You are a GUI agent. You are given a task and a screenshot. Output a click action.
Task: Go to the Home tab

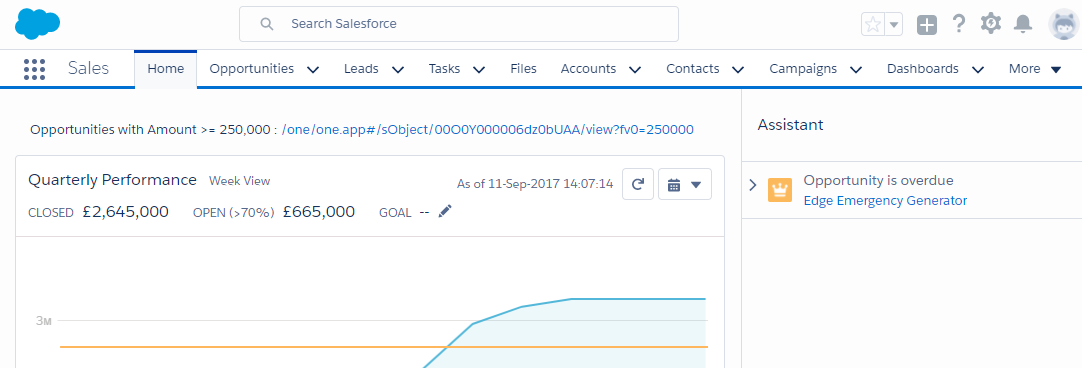(166, 69)
